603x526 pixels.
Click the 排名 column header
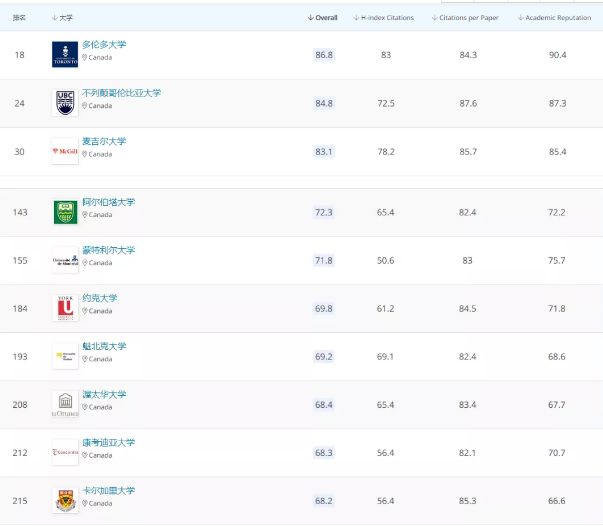tap(19, 18)
